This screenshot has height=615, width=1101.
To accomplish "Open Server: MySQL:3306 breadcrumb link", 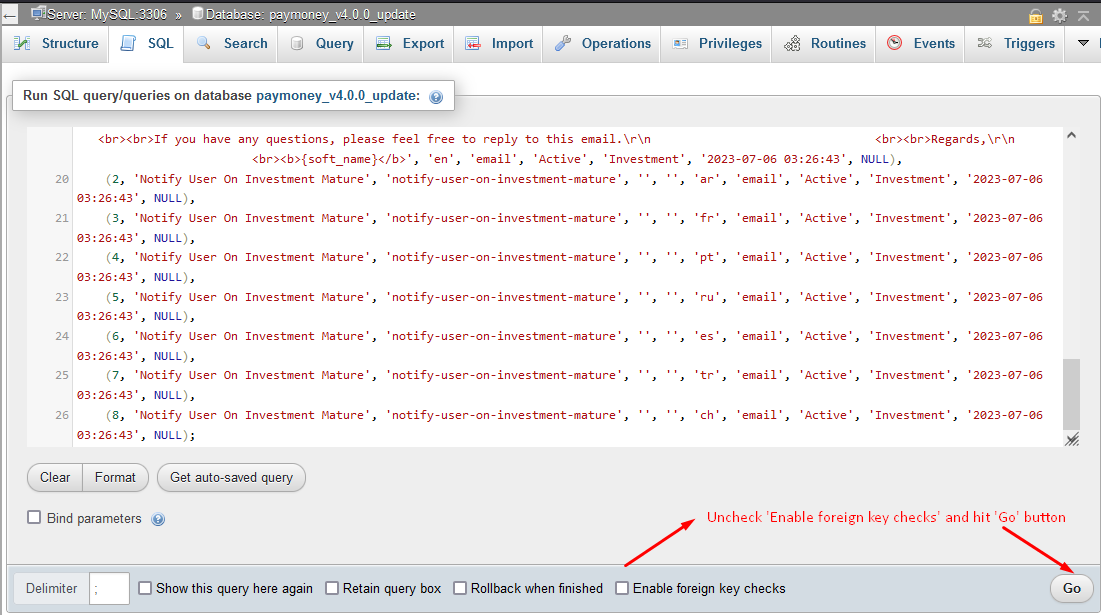I will point(98,14).
